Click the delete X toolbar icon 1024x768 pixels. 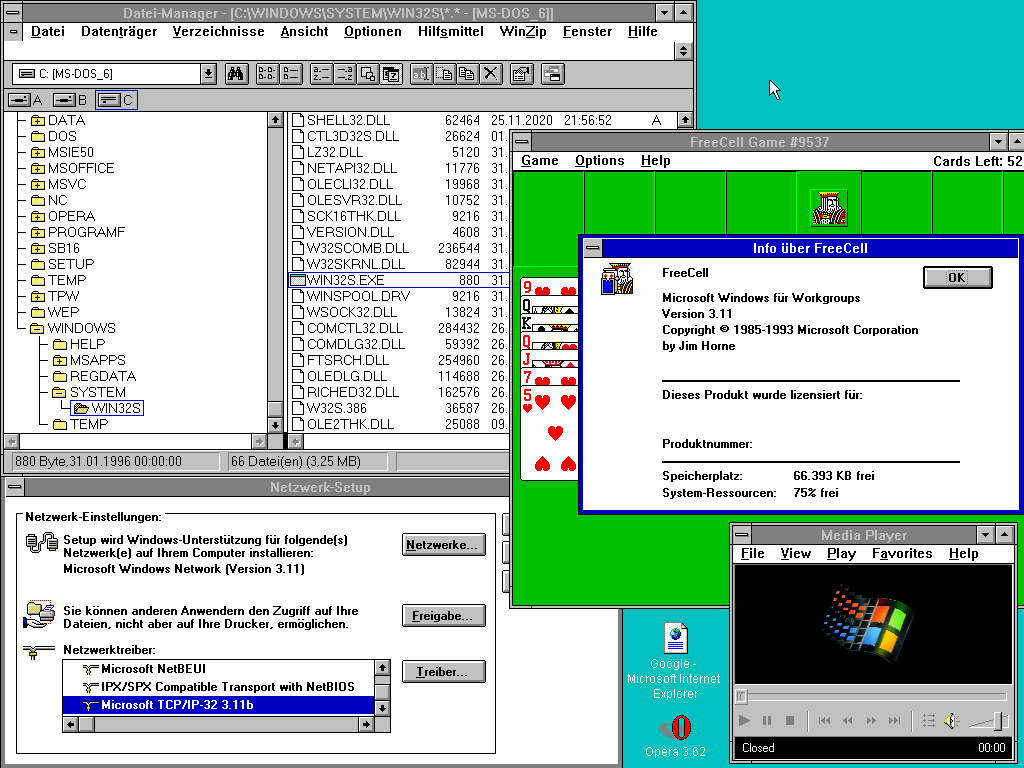[x=490, y=74]
